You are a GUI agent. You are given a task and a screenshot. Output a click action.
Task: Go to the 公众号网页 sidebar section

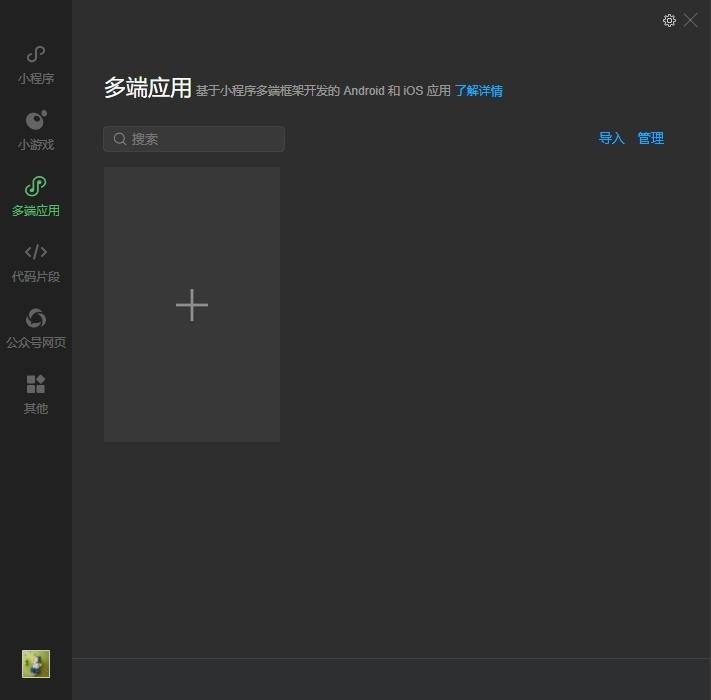tap(36, 328)
